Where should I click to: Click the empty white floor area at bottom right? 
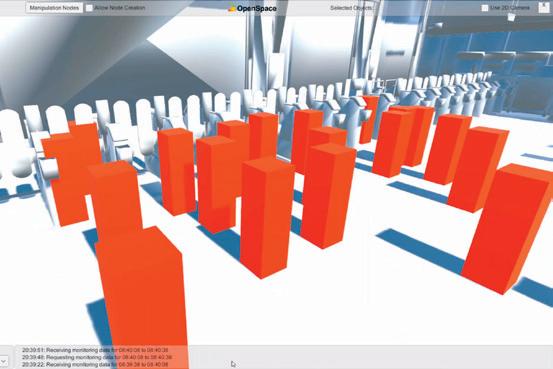(406, 310)
